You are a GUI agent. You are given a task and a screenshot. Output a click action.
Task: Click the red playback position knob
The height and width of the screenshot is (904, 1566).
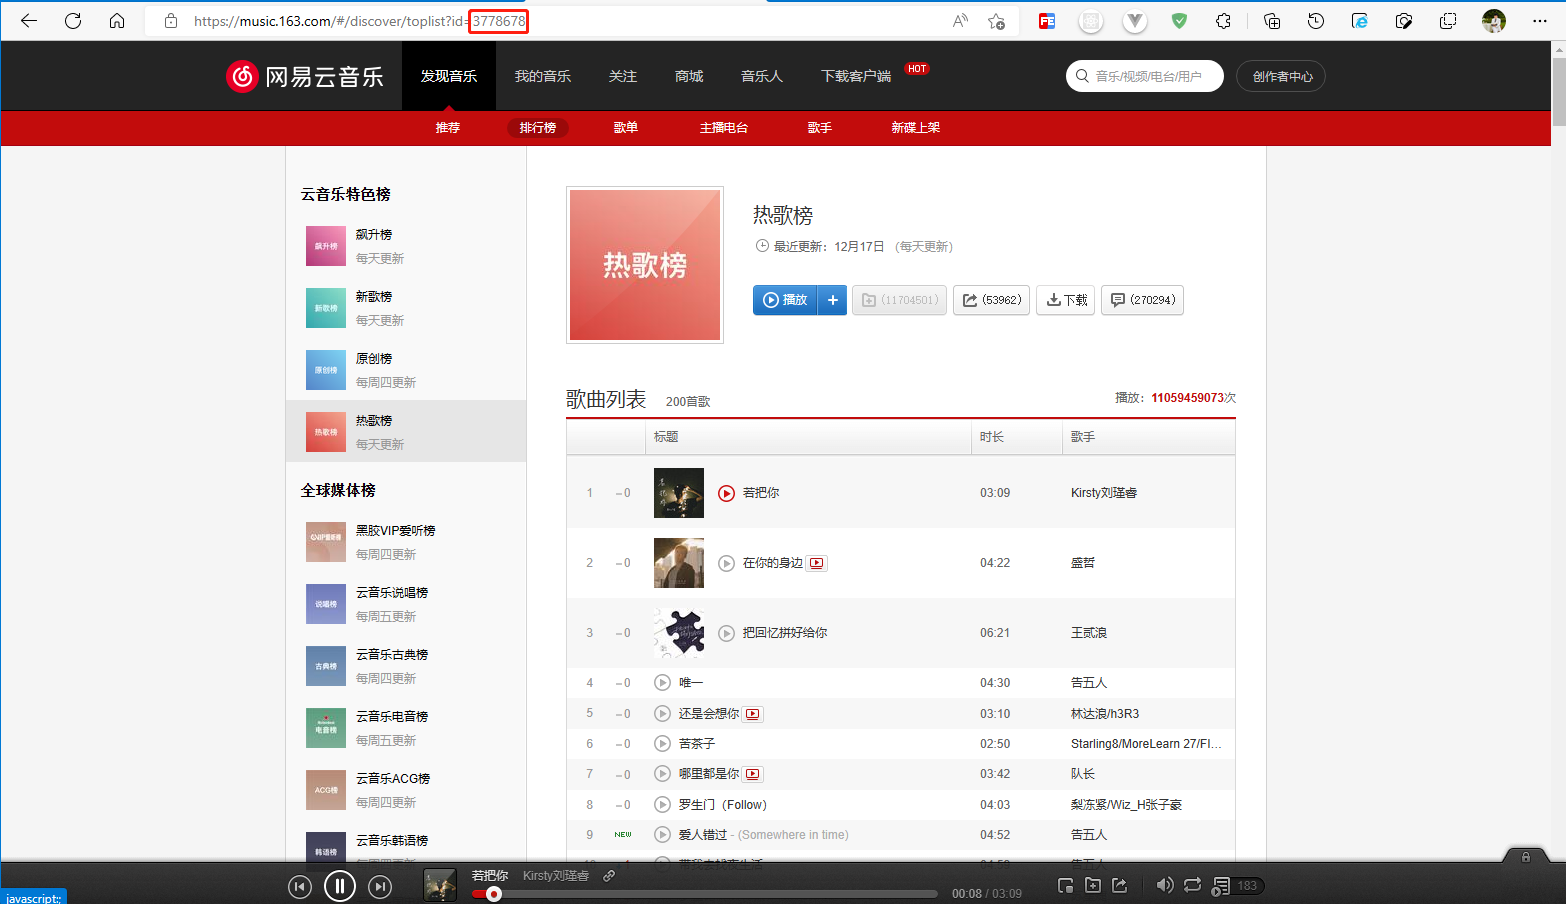click(x=494, y=894)
